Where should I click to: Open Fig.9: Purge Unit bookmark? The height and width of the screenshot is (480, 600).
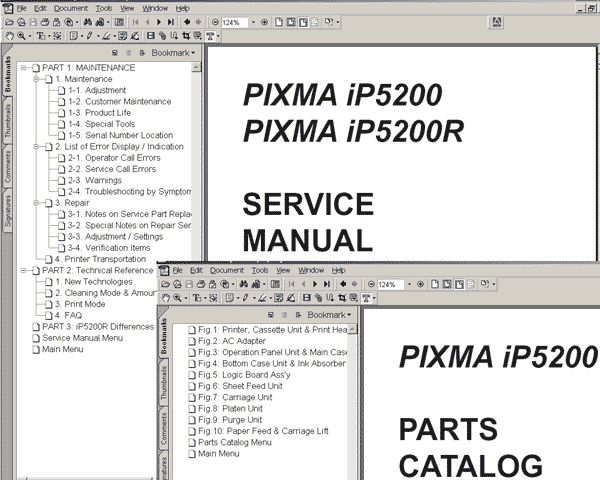(x=230, y=420)
